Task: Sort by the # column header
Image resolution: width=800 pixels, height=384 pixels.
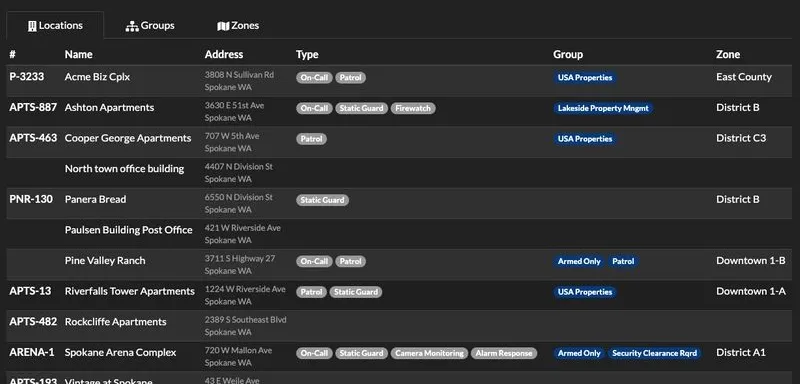Action: coord(12,54)
